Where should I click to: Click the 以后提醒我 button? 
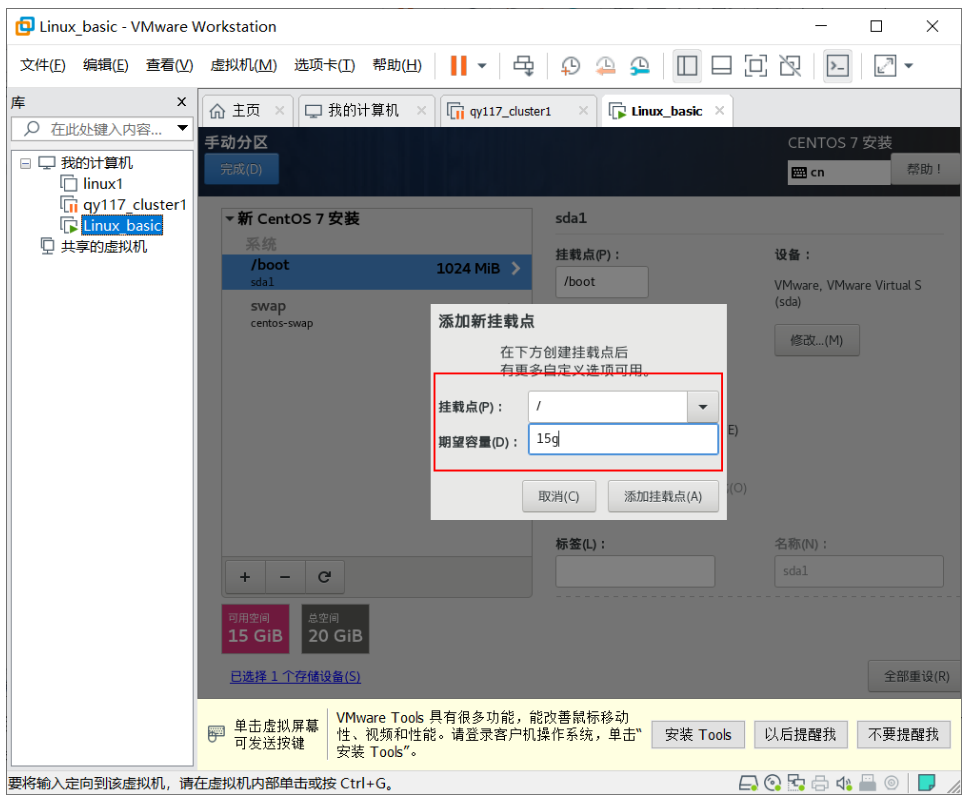[x=800, y=734]
